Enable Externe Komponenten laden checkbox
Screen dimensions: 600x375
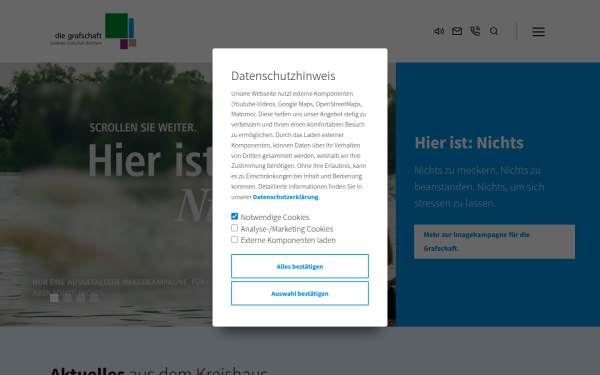point(235,240)
